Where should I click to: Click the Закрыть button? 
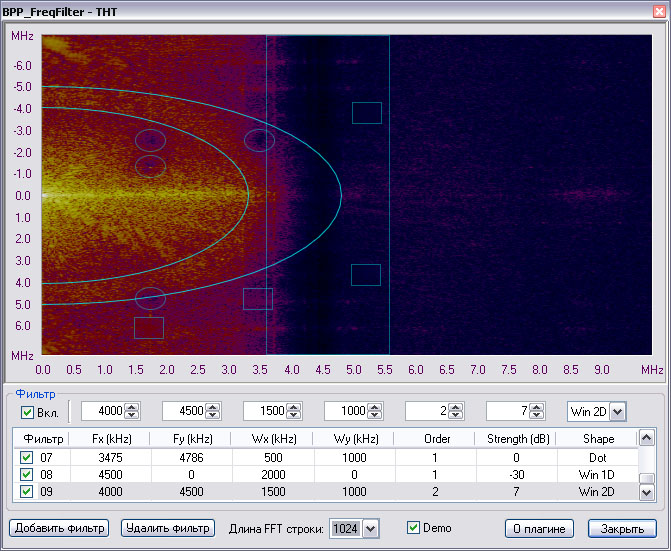(x=622, y=529)
